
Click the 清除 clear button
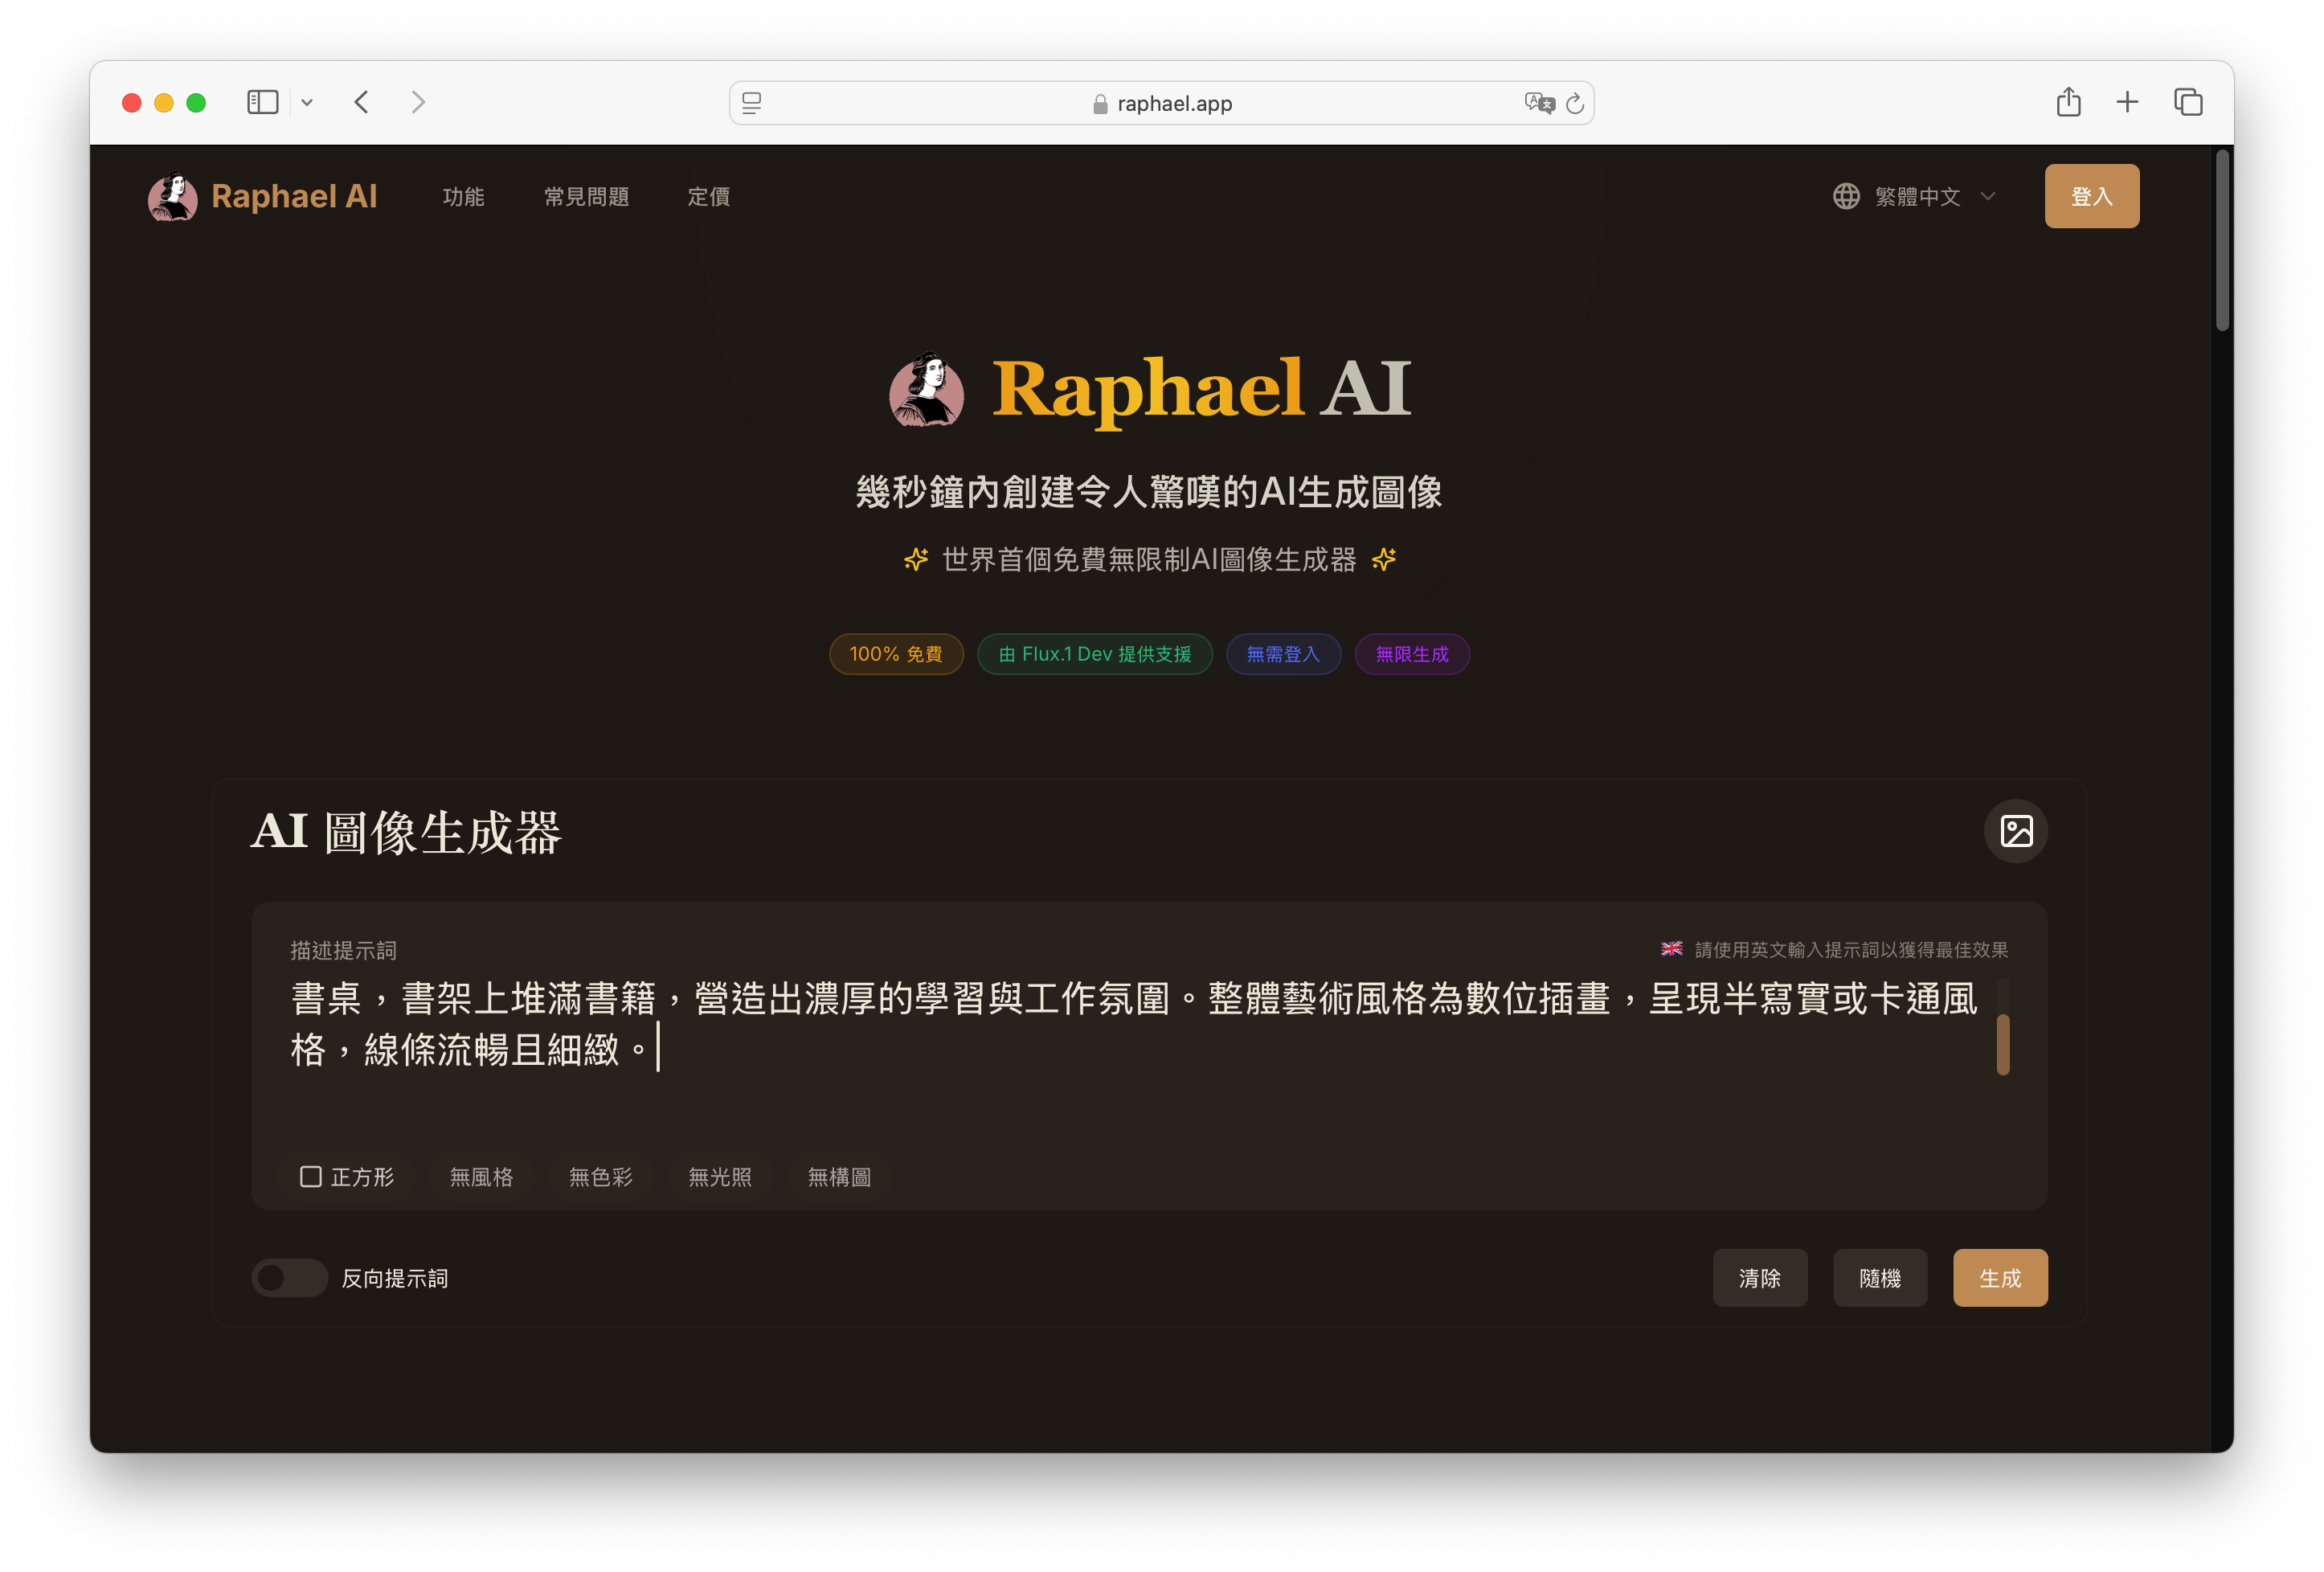(1760, 1278)
